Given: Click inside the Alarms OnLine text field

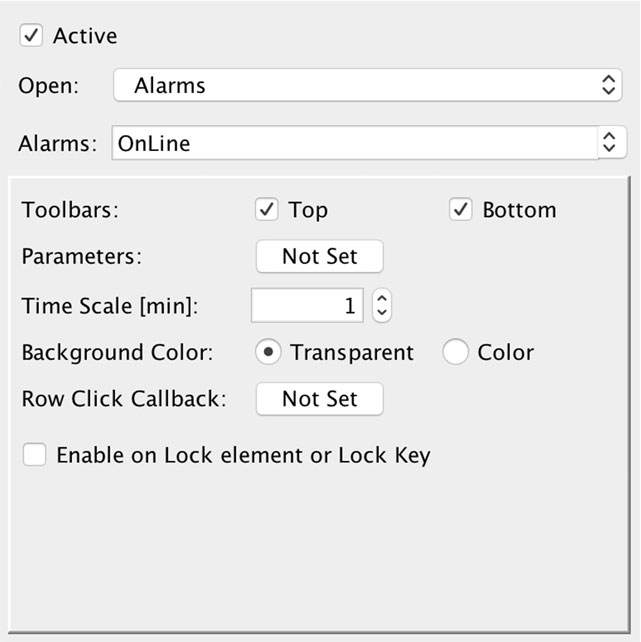Looking at the screenshot, I should (x=354, y=143).
